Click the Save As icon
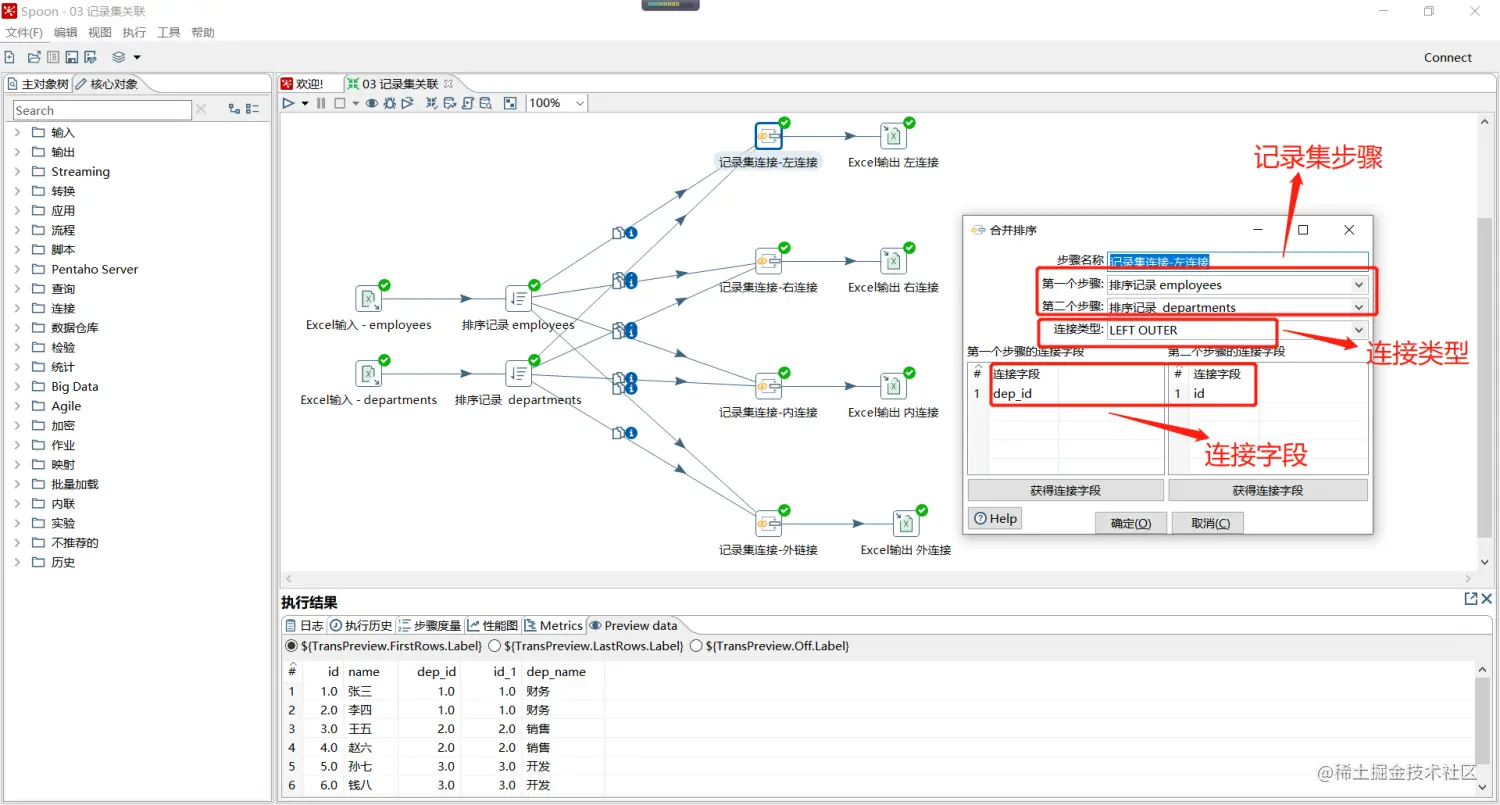 pyautogui.click(x=90, y=57)
